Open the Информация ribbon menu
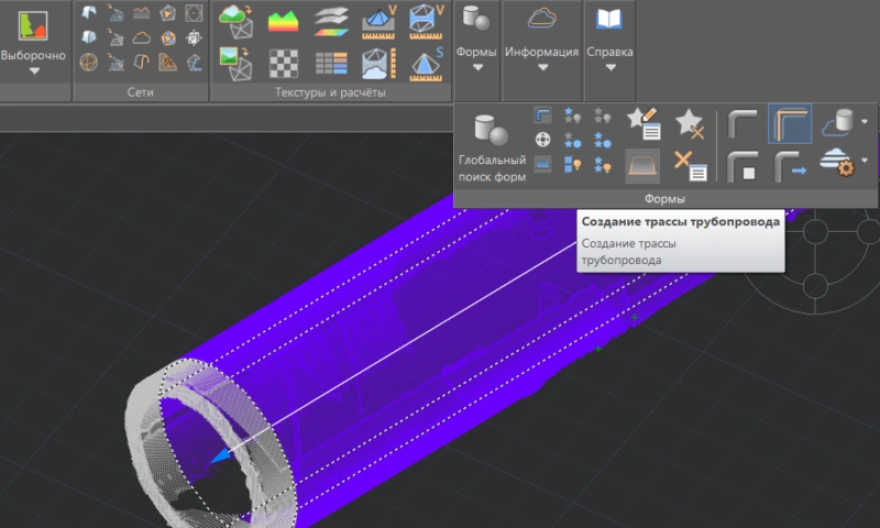This screenshot has width=880, height=528. (542, 67)
